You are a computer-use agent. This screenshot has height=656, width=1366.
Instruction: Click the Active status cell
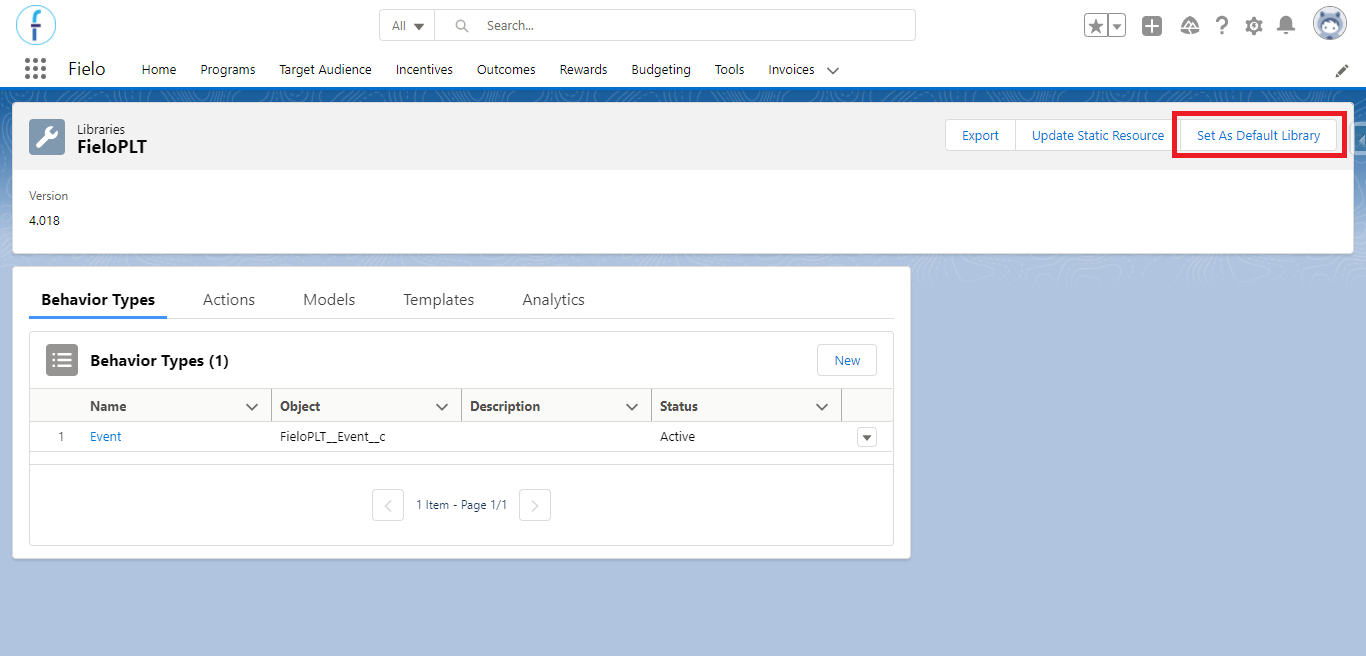pyautogui.click(x=677, y=437)
